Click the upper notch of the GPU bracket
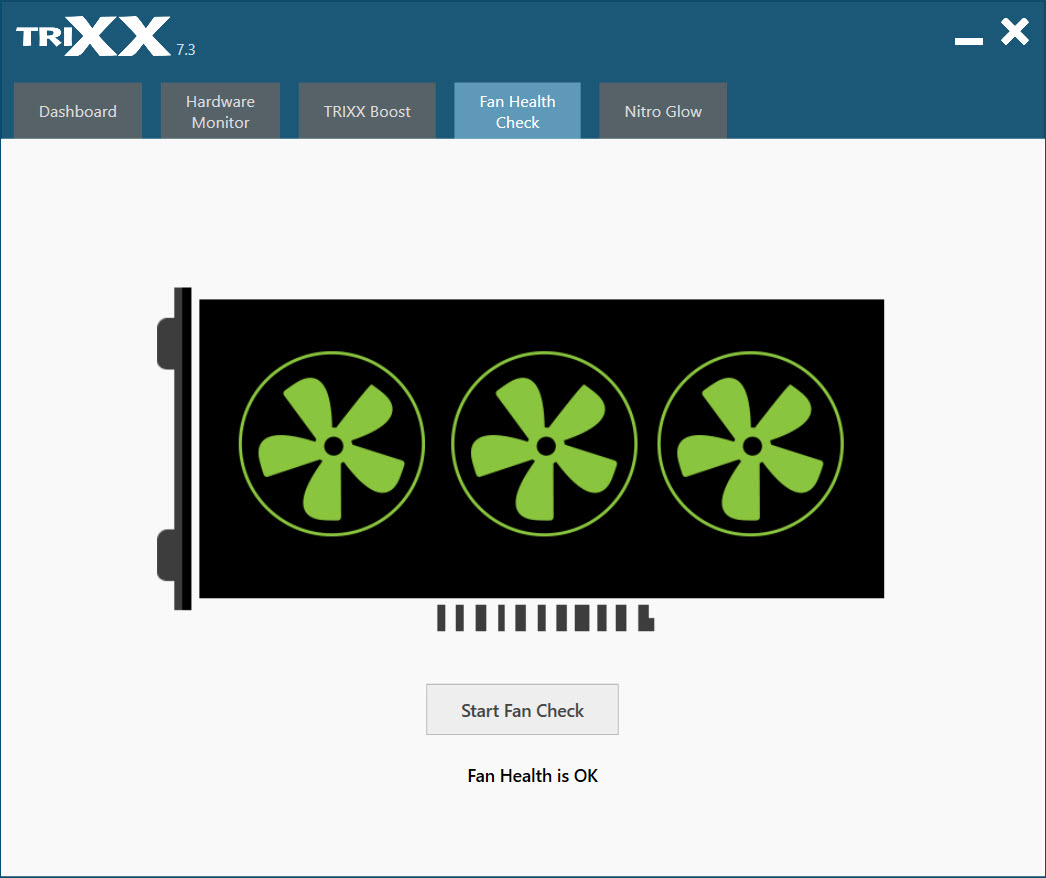 (x=165, y=344)
